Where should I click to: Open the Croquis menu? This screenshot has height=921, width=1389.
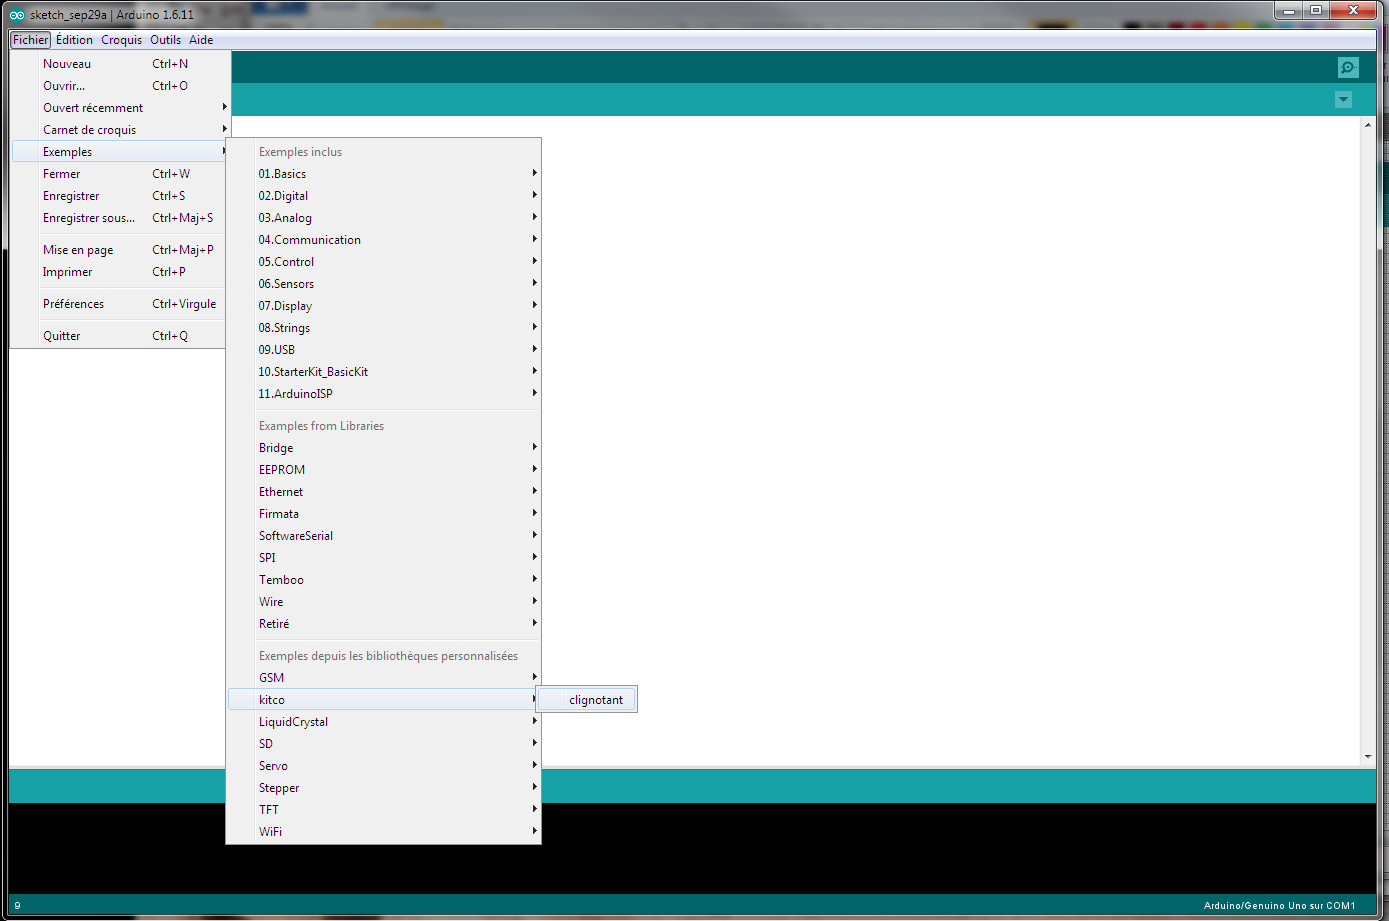pyautogui.click(x=121, y=40)
